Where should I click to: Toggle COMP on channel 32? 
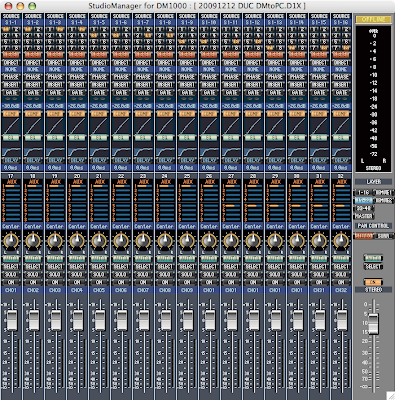point(341,114)
